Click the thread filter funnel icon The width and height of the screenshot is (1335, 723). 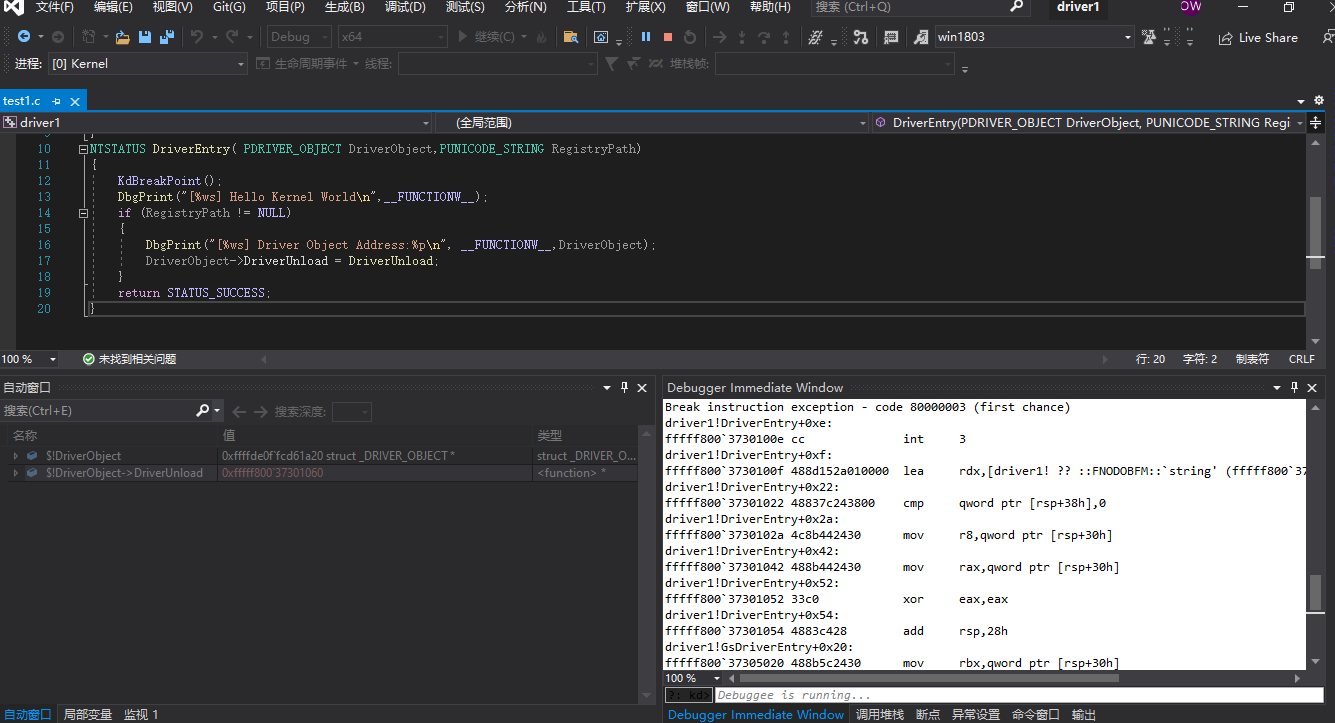click(612, 63)
